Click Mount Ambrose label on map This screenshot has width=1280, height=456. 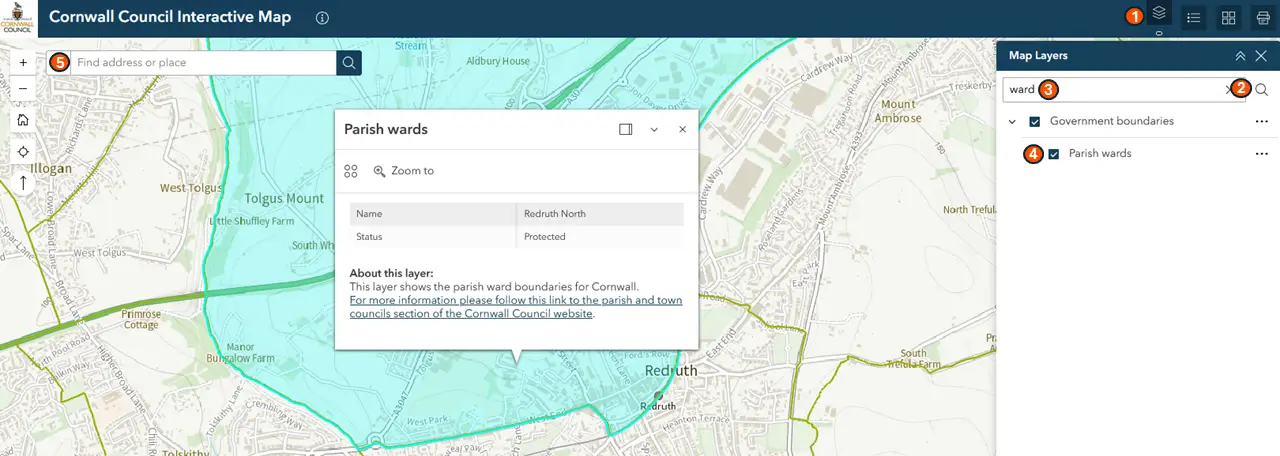pyautogui.click(x=897, y=111)
